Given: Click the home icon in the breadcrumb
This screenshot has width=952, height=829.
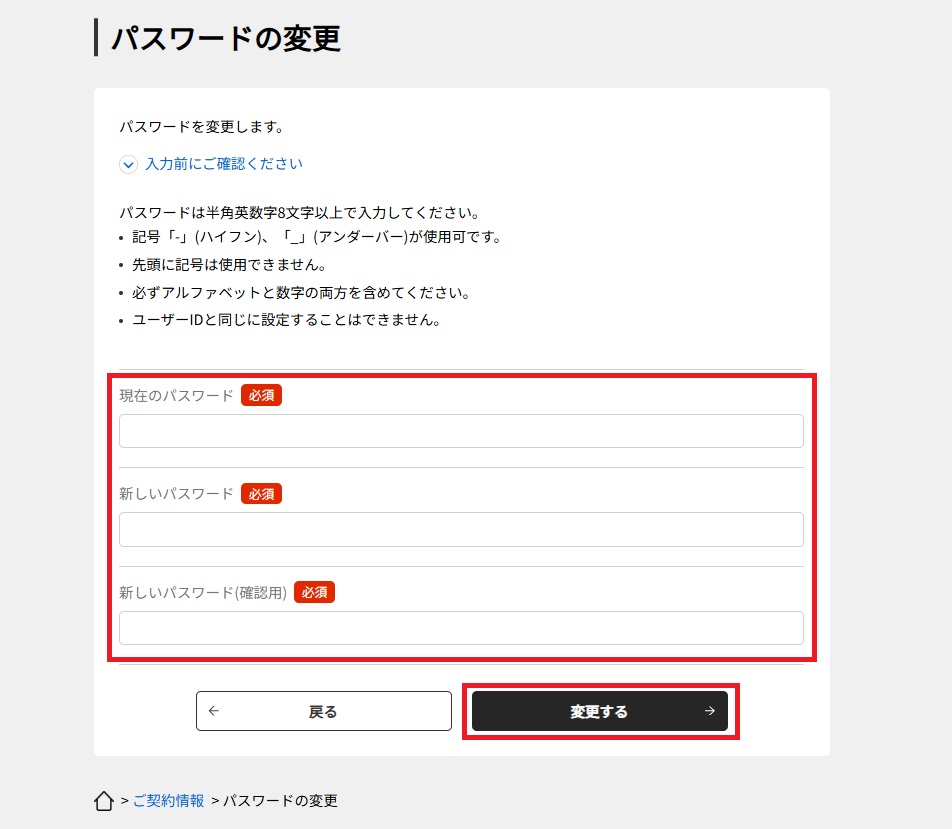Looking at the screenshot, I should click(x=104, y=800).
